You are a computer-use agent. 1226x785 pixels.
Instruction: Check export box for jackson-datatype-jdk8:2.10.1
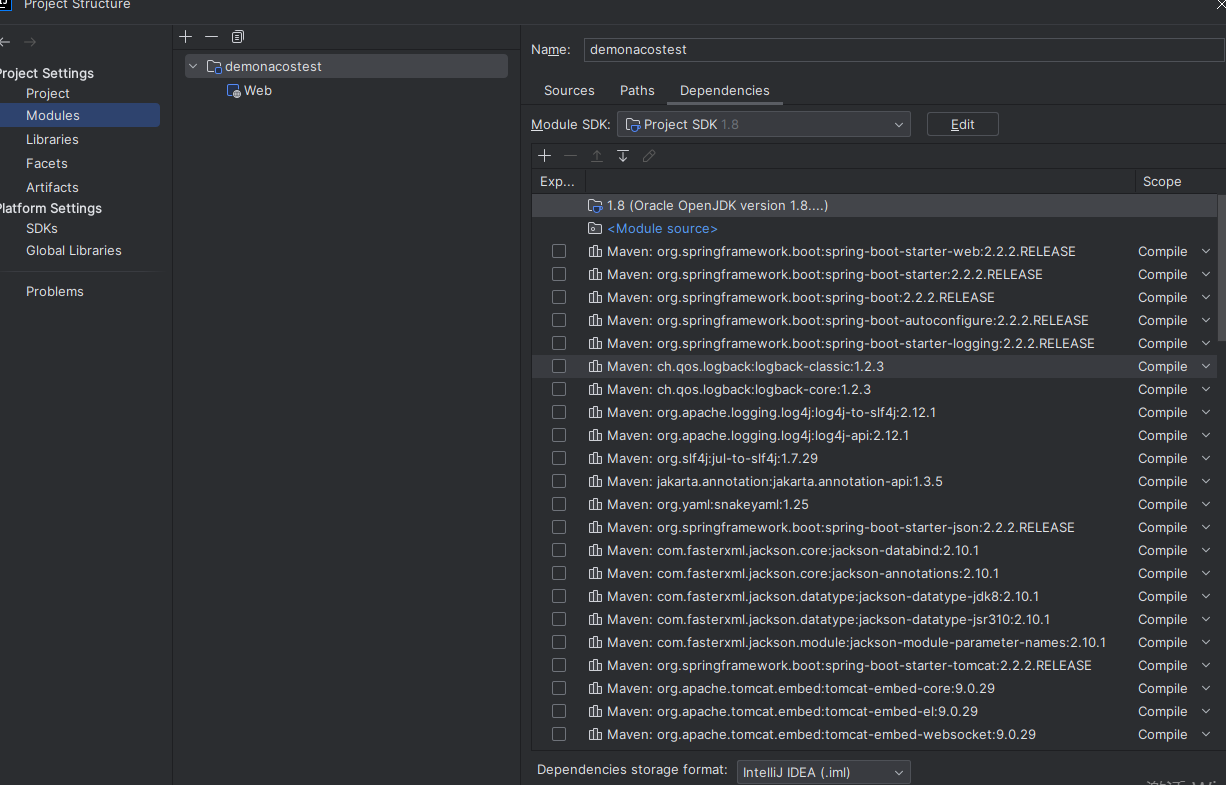coord(559,596)
